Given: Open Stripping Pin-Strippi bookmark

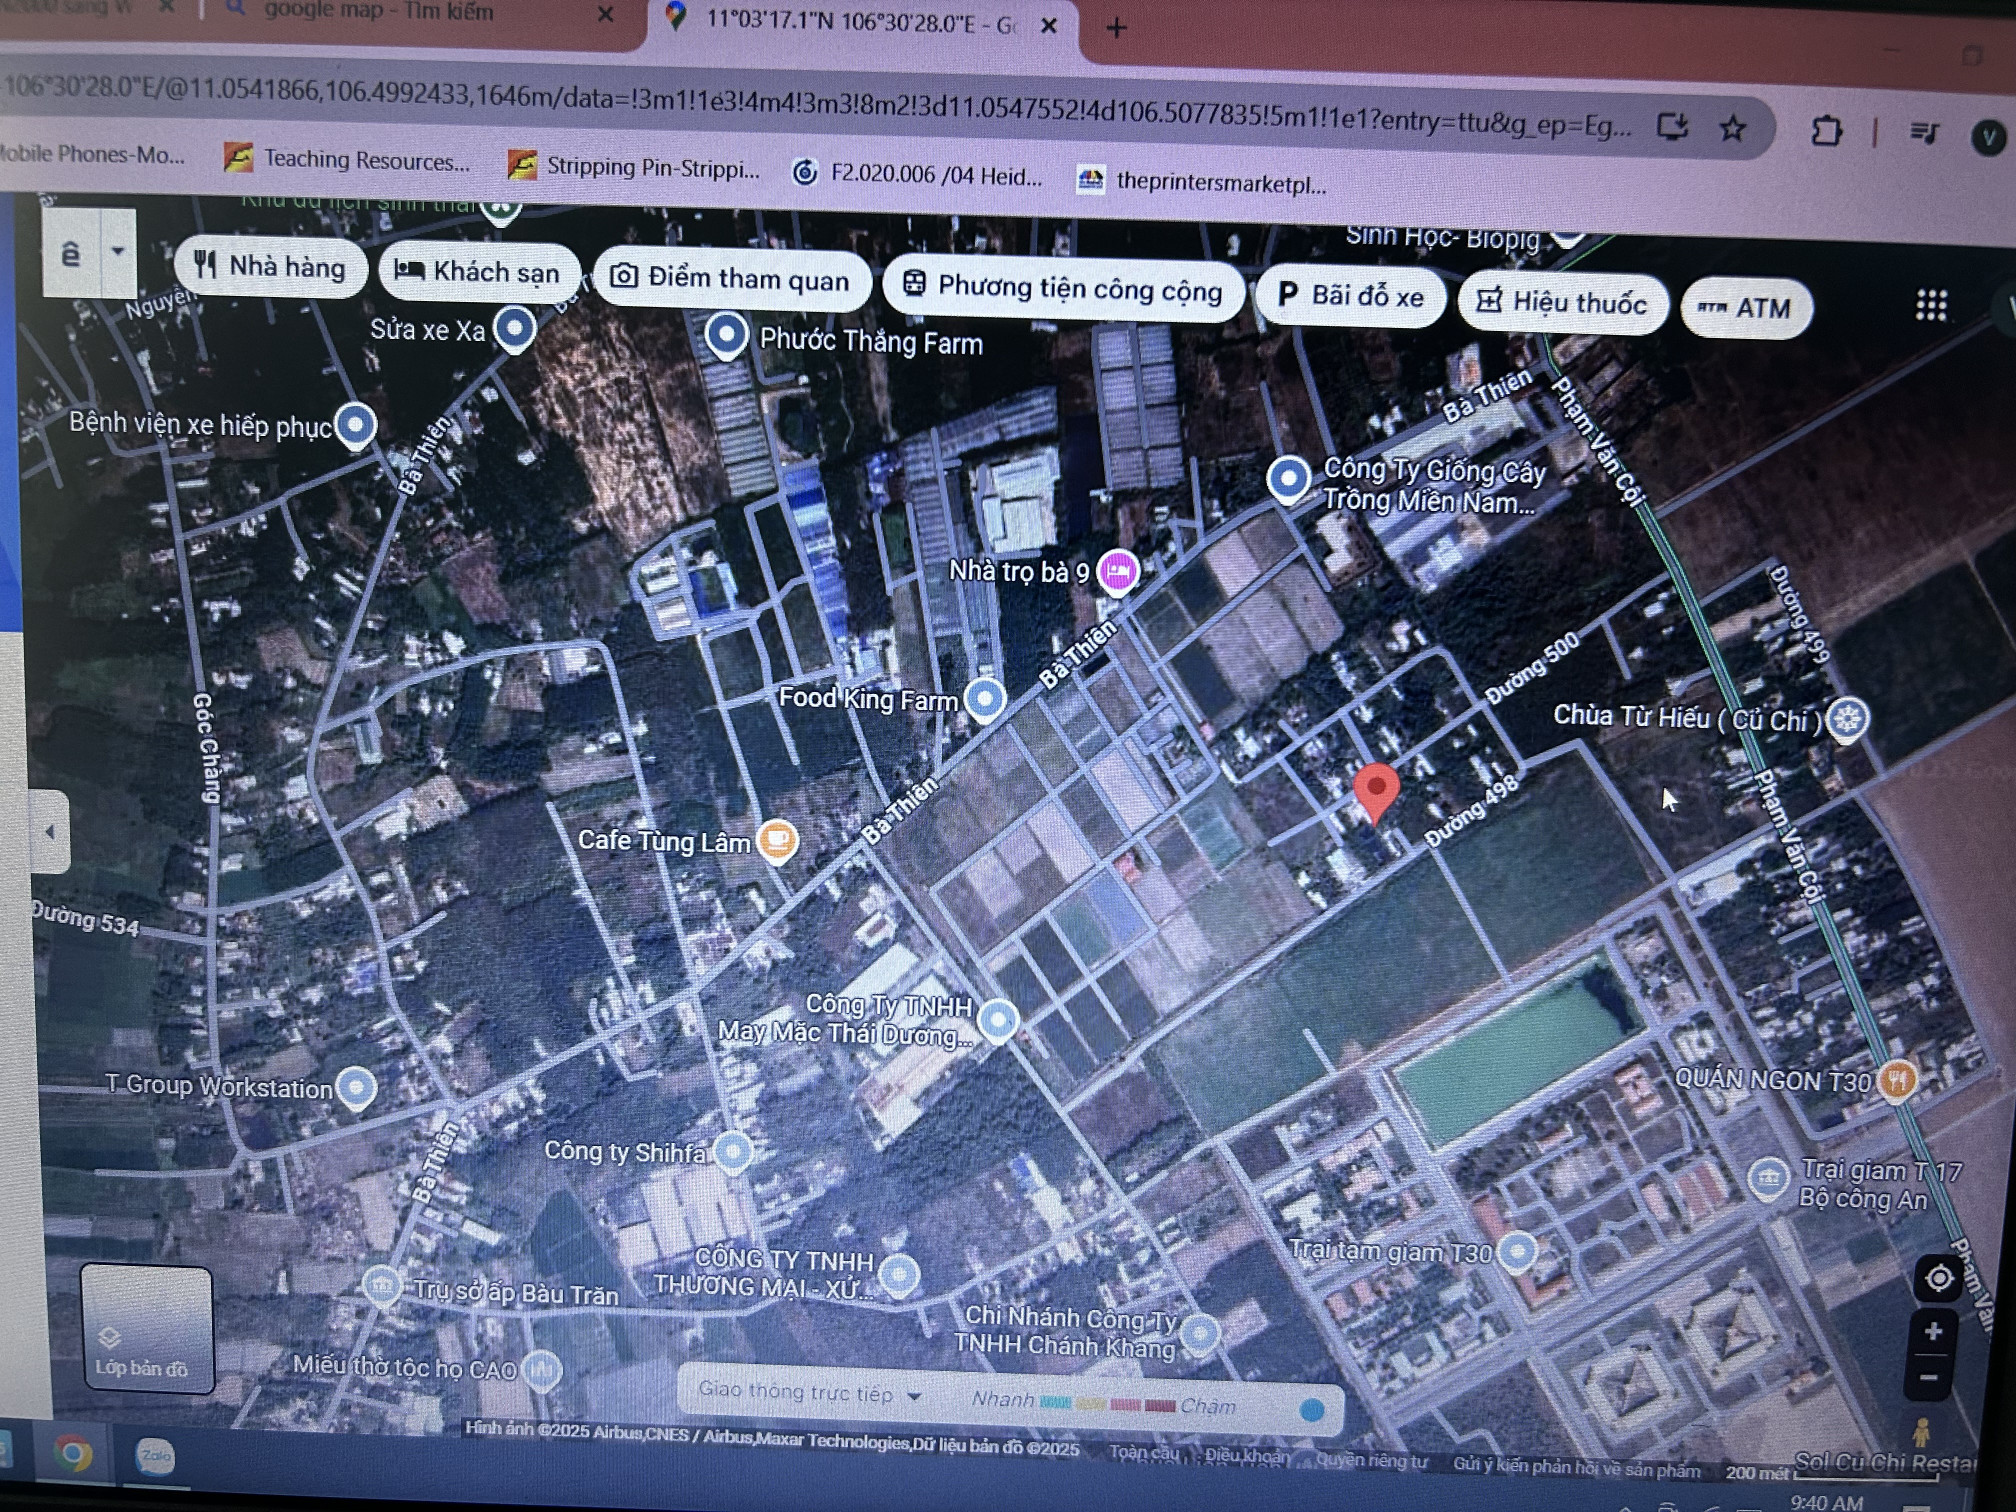Looking at the screenshot, I should click(x=634, y=166).
